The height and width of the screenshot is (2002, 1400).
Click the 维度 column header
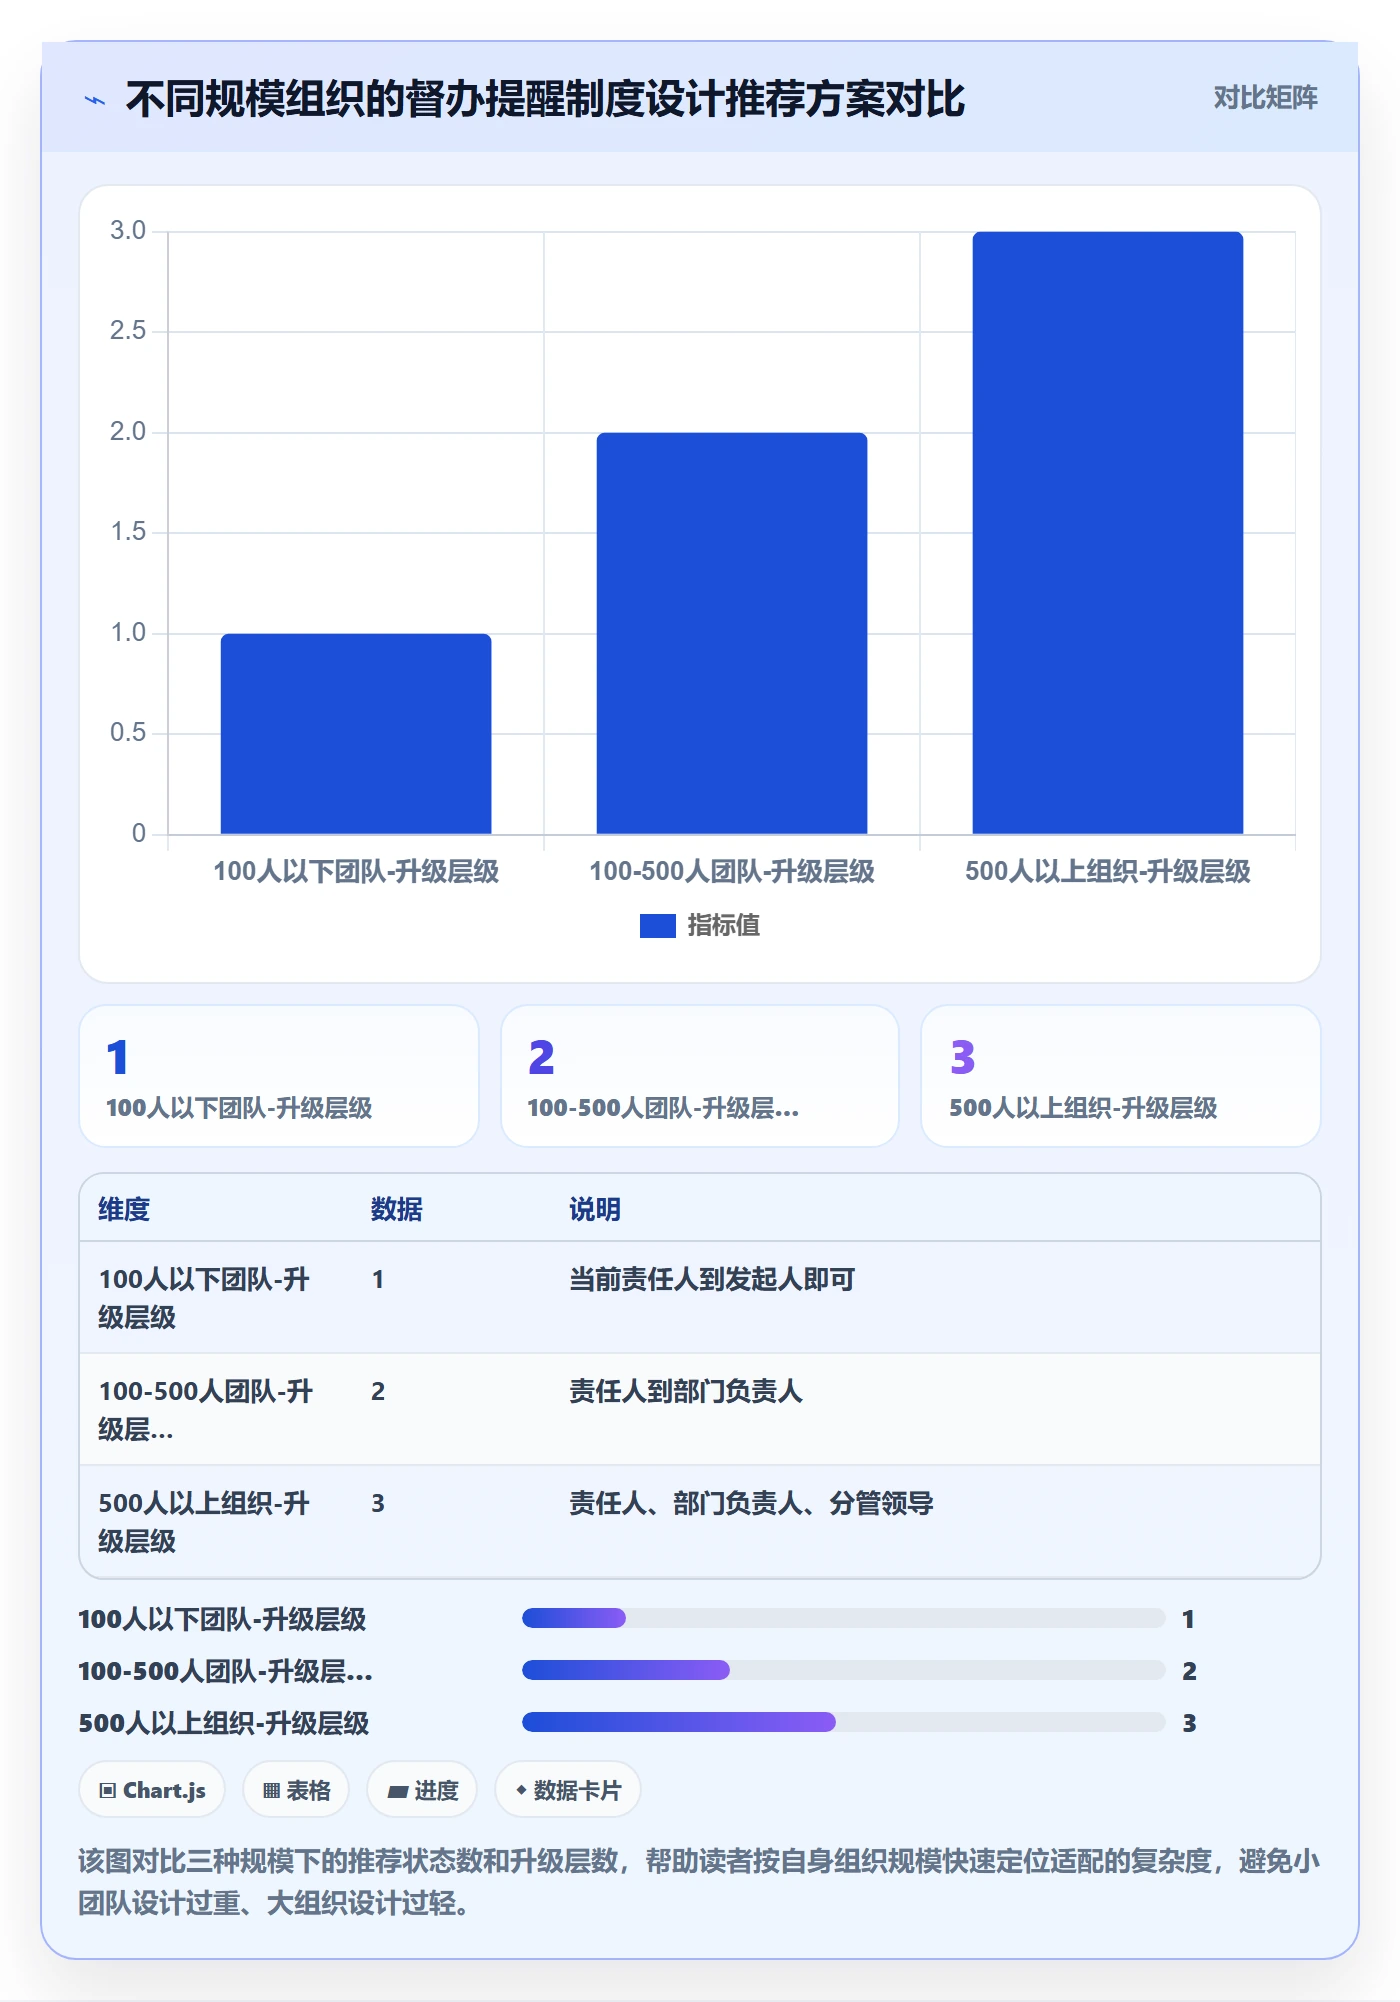tap(124, 1209)
